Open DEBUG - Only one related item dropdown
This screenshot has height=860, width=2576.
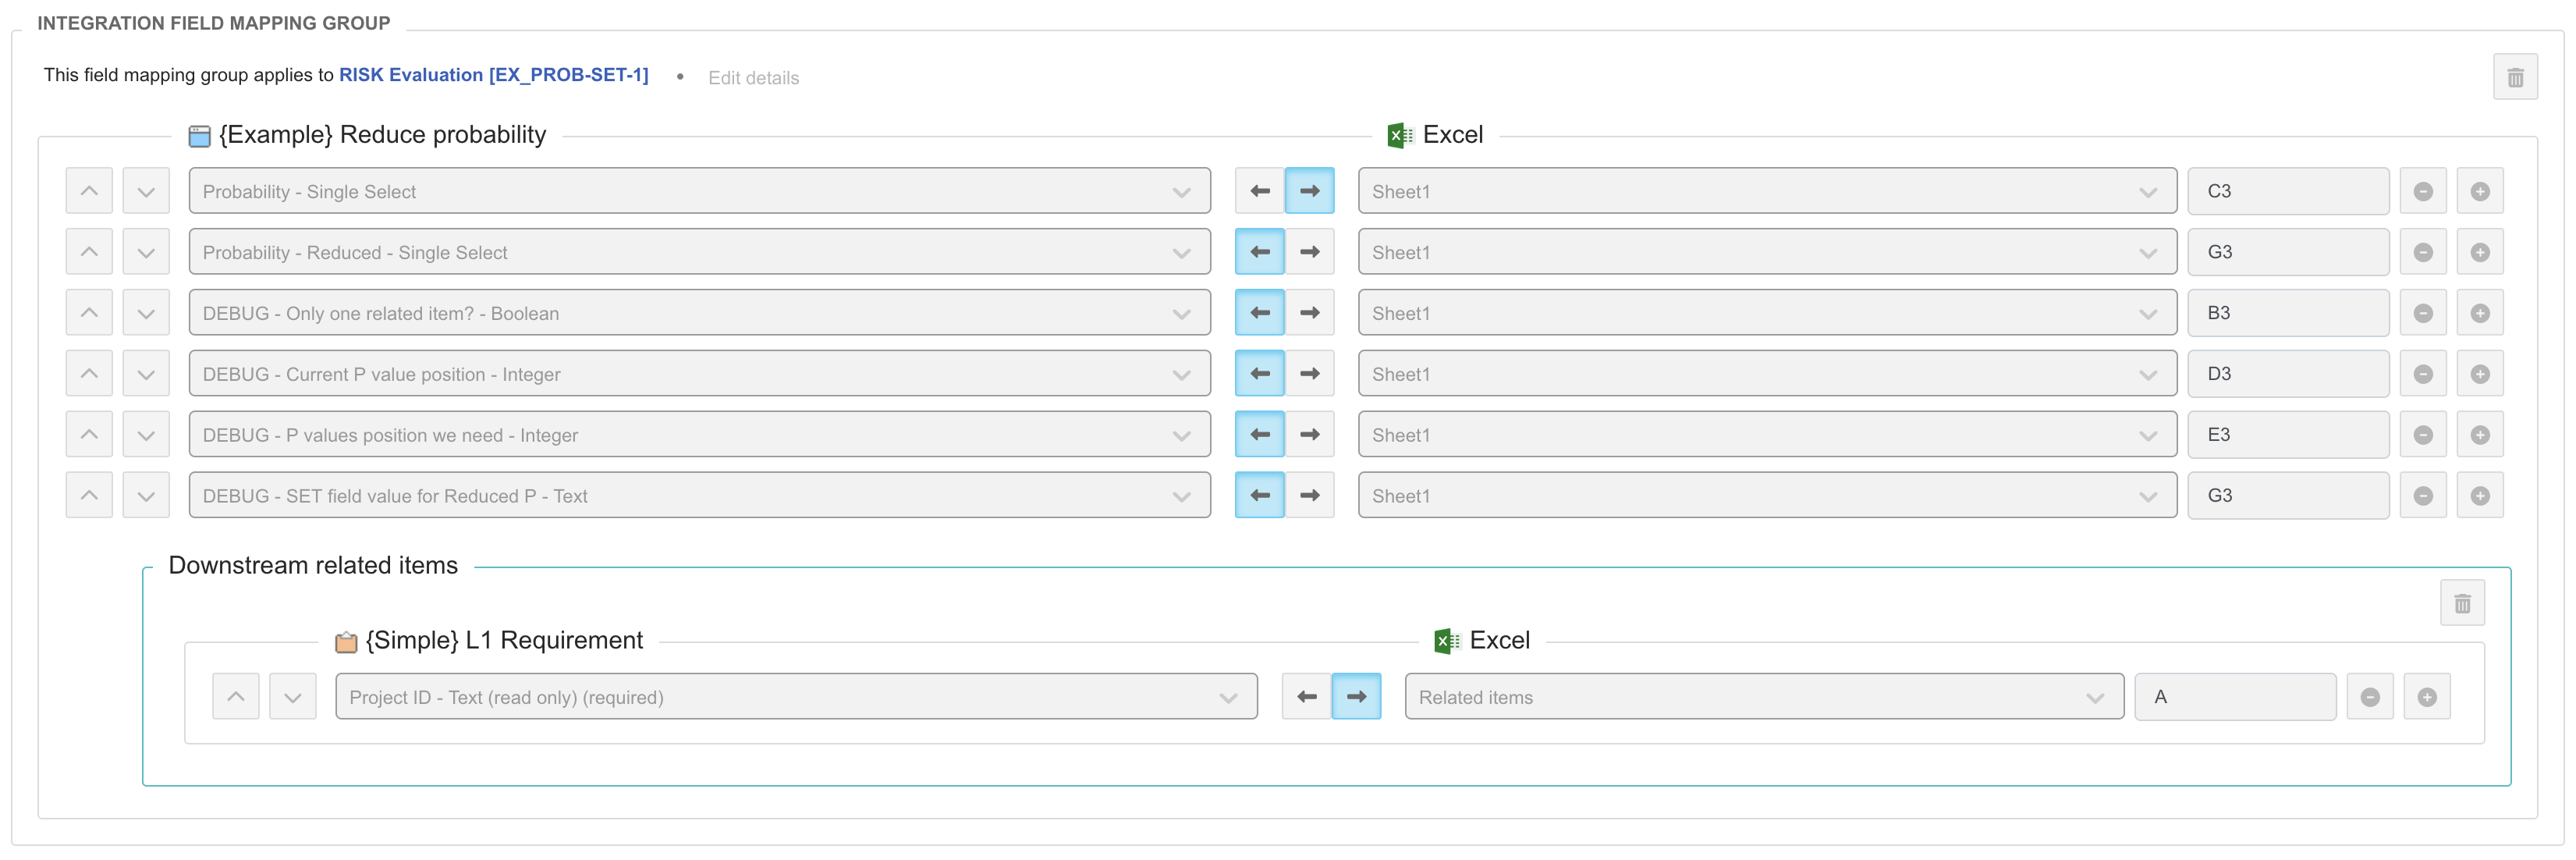pyautogui.click(x=700, y=313)
